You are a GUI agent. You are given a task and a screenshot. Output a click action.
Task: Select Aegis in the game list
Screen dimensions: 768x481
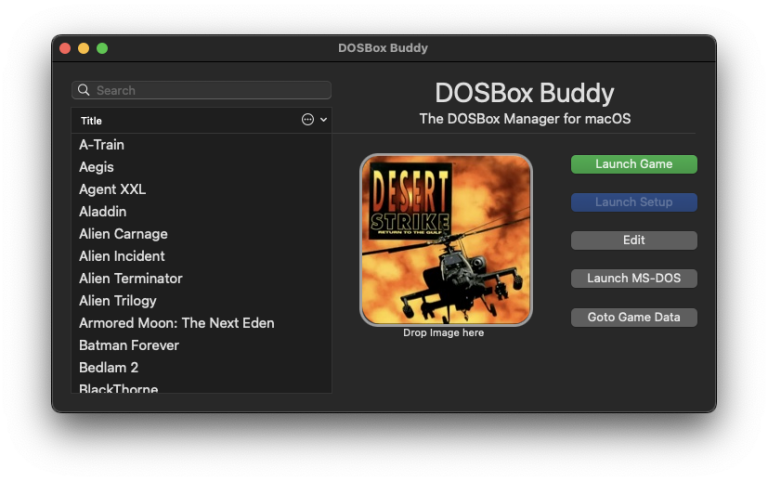202,167
